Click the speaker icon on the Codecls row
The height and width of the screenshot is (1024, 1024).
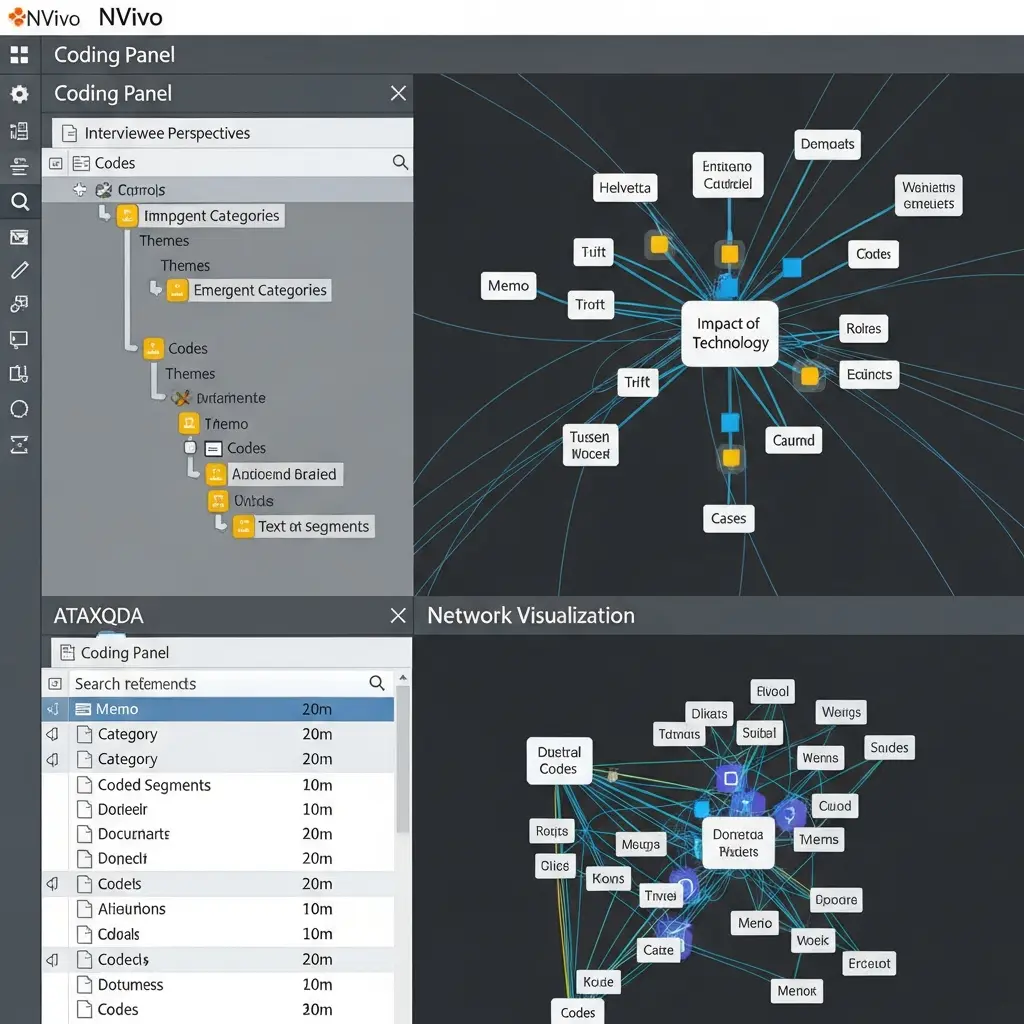(x=54, y=959)
